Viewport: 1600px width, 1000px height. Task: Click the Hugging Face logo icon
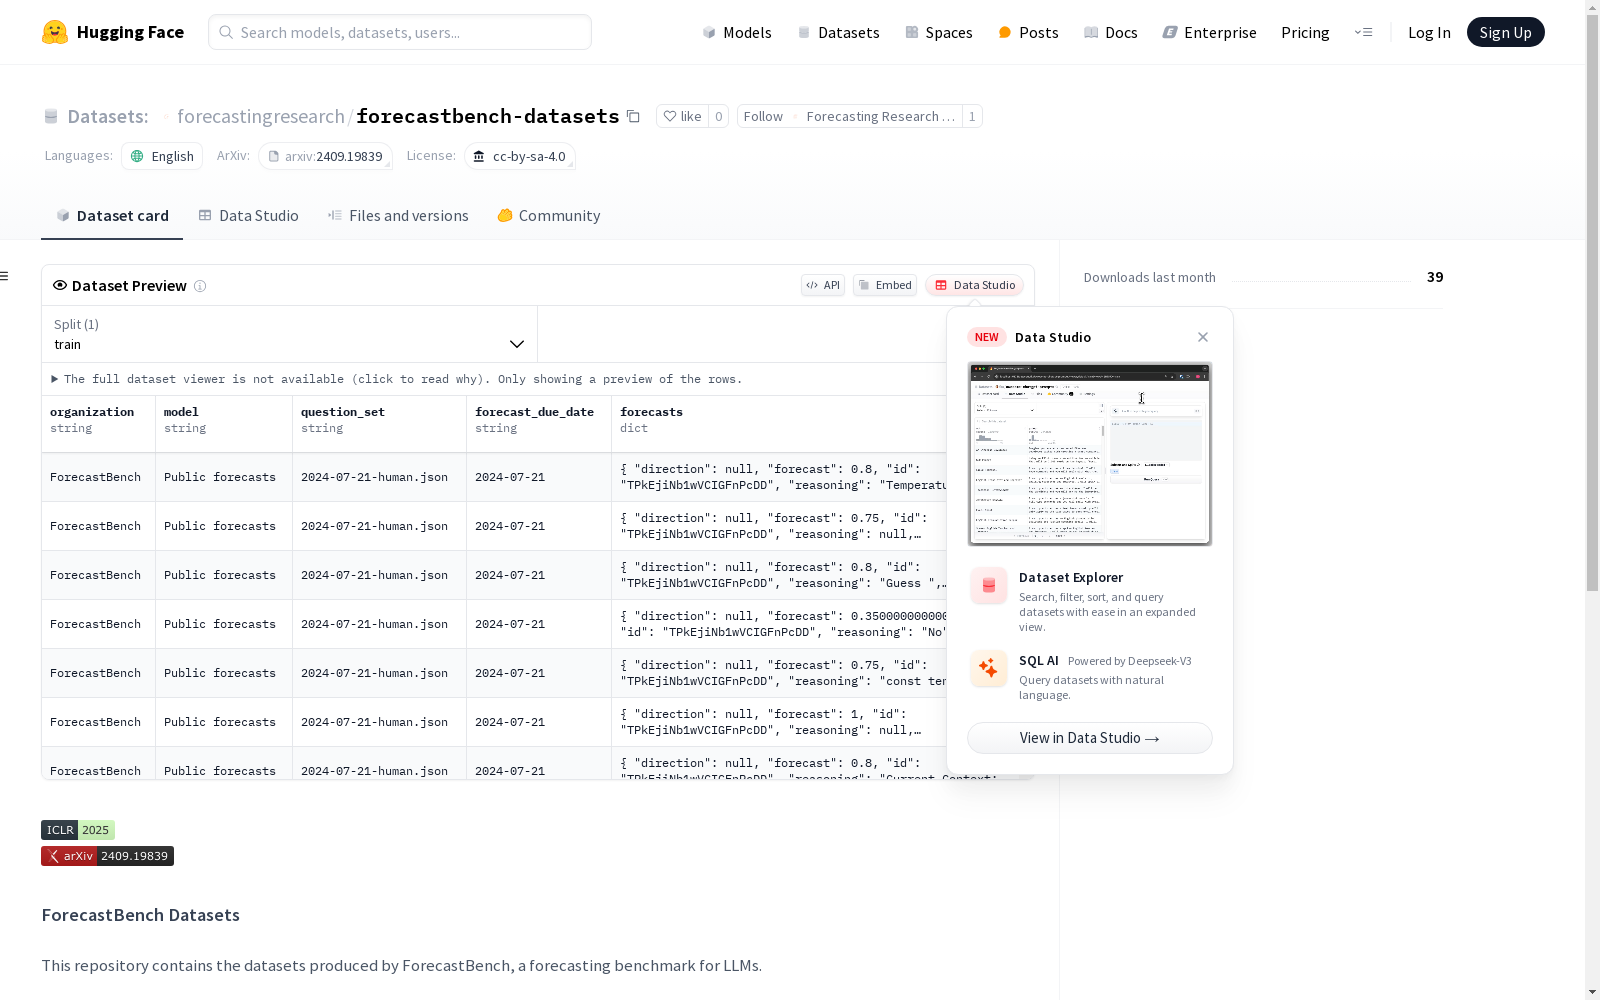pos(55,32)
